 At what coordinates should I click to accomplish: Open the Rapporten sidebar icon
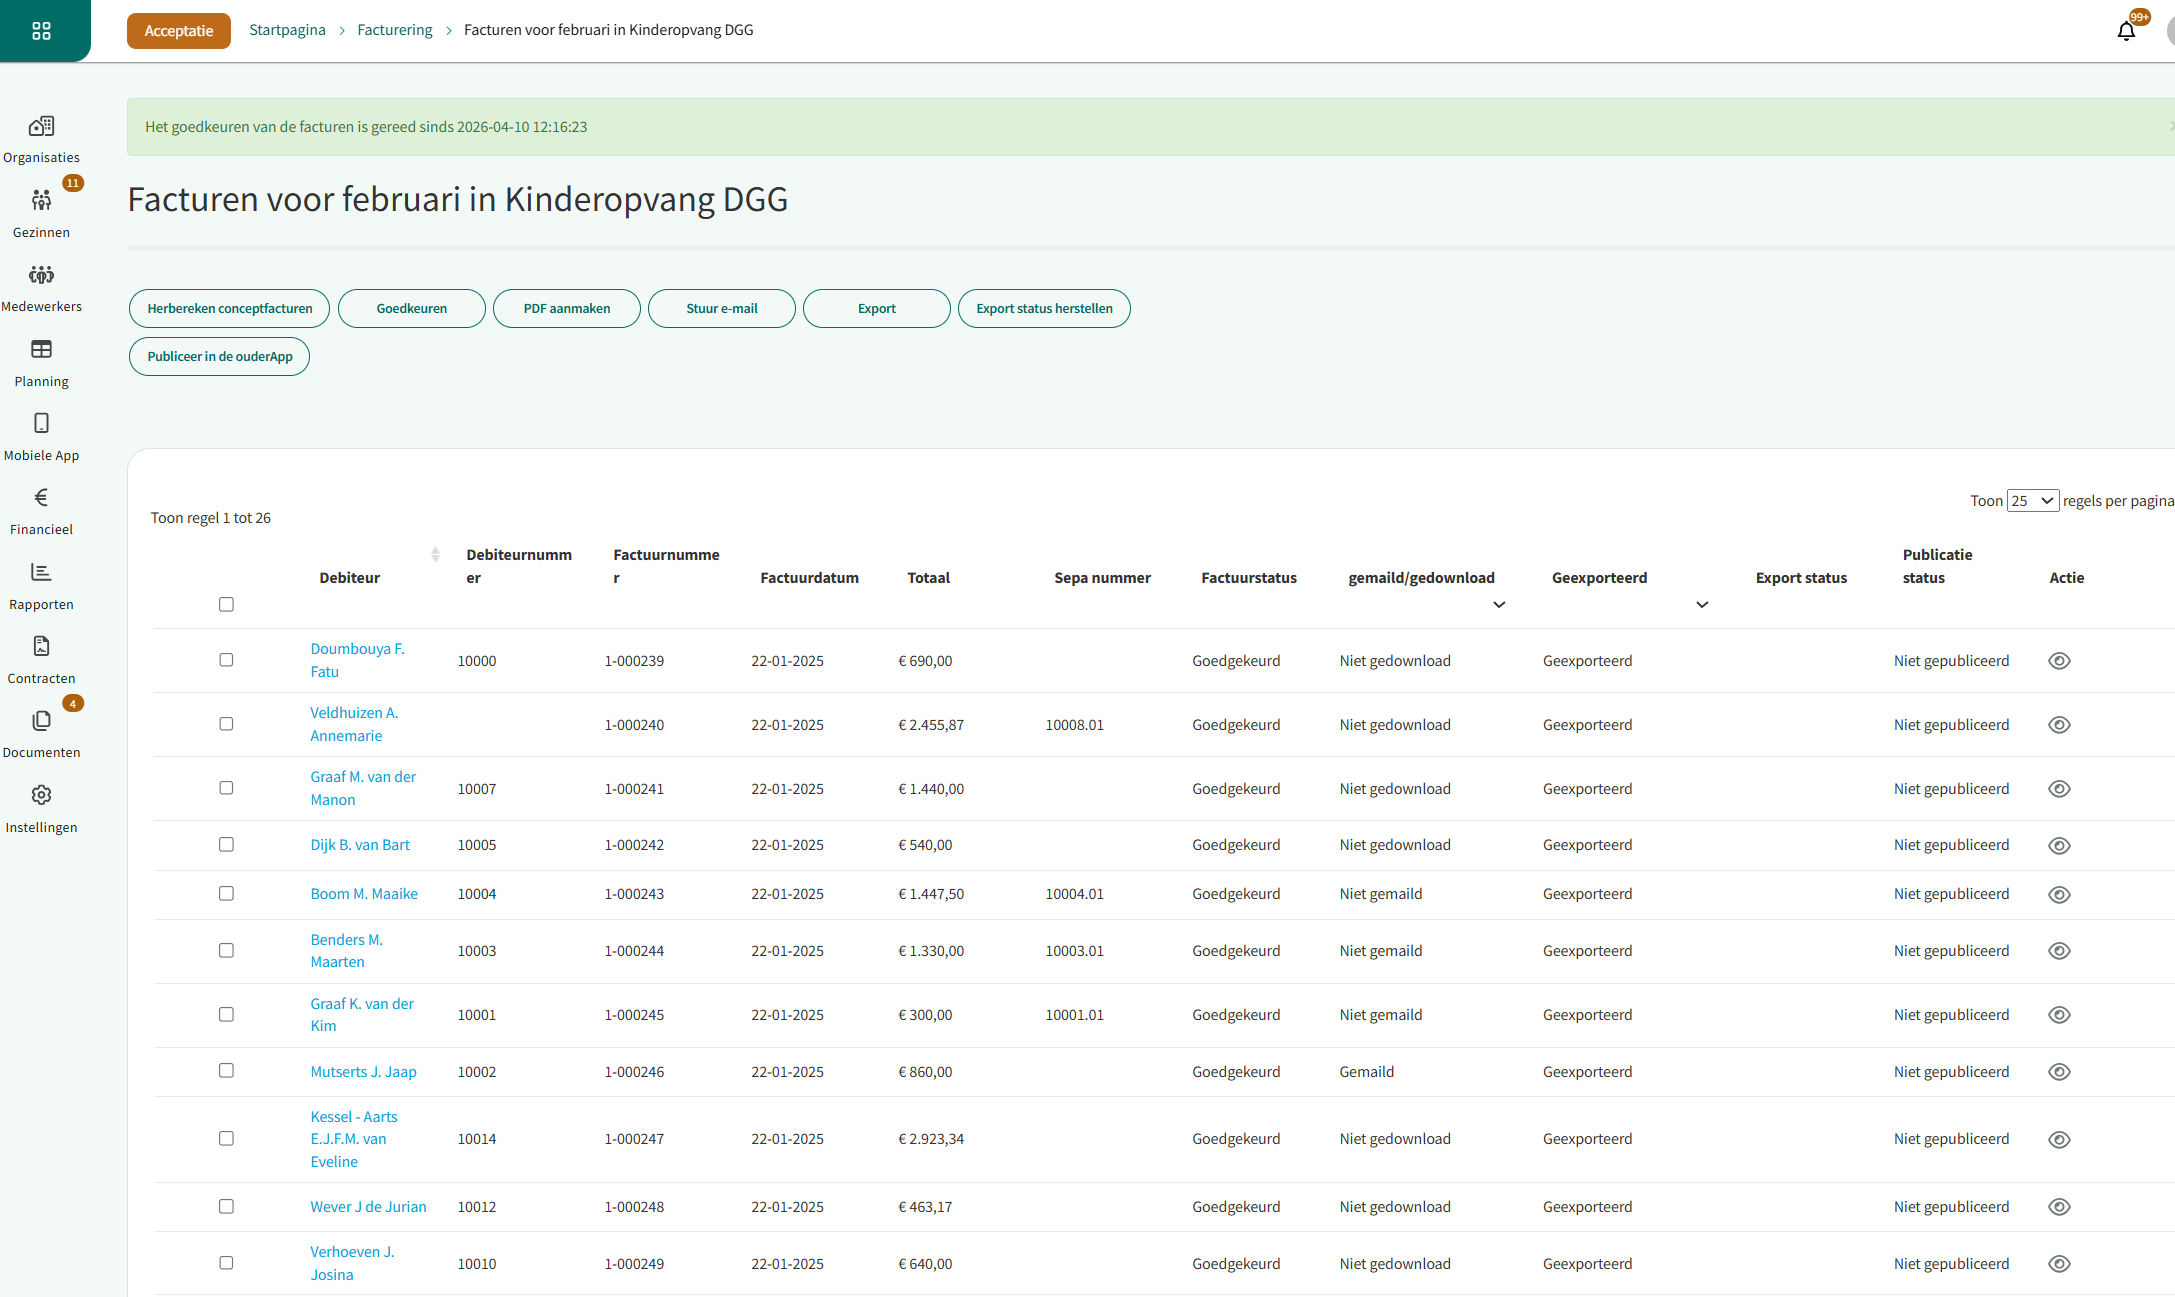pos(41,573)
